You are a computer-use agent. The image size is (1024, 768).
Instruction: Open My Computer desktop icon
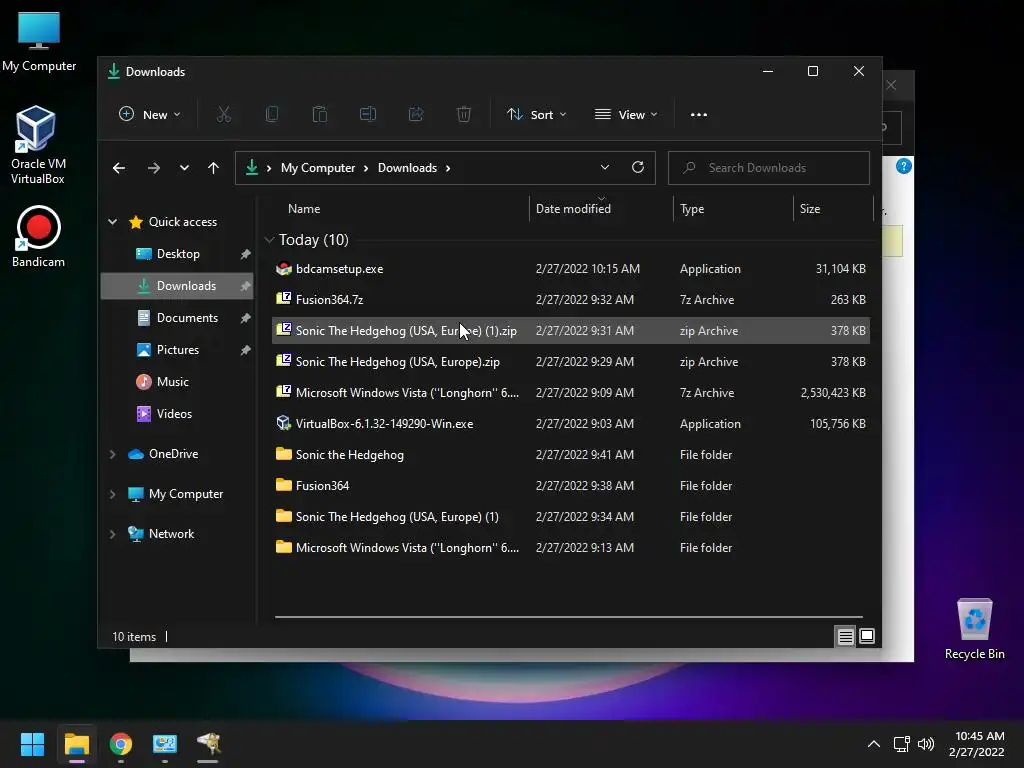click(x=39, y=42)
